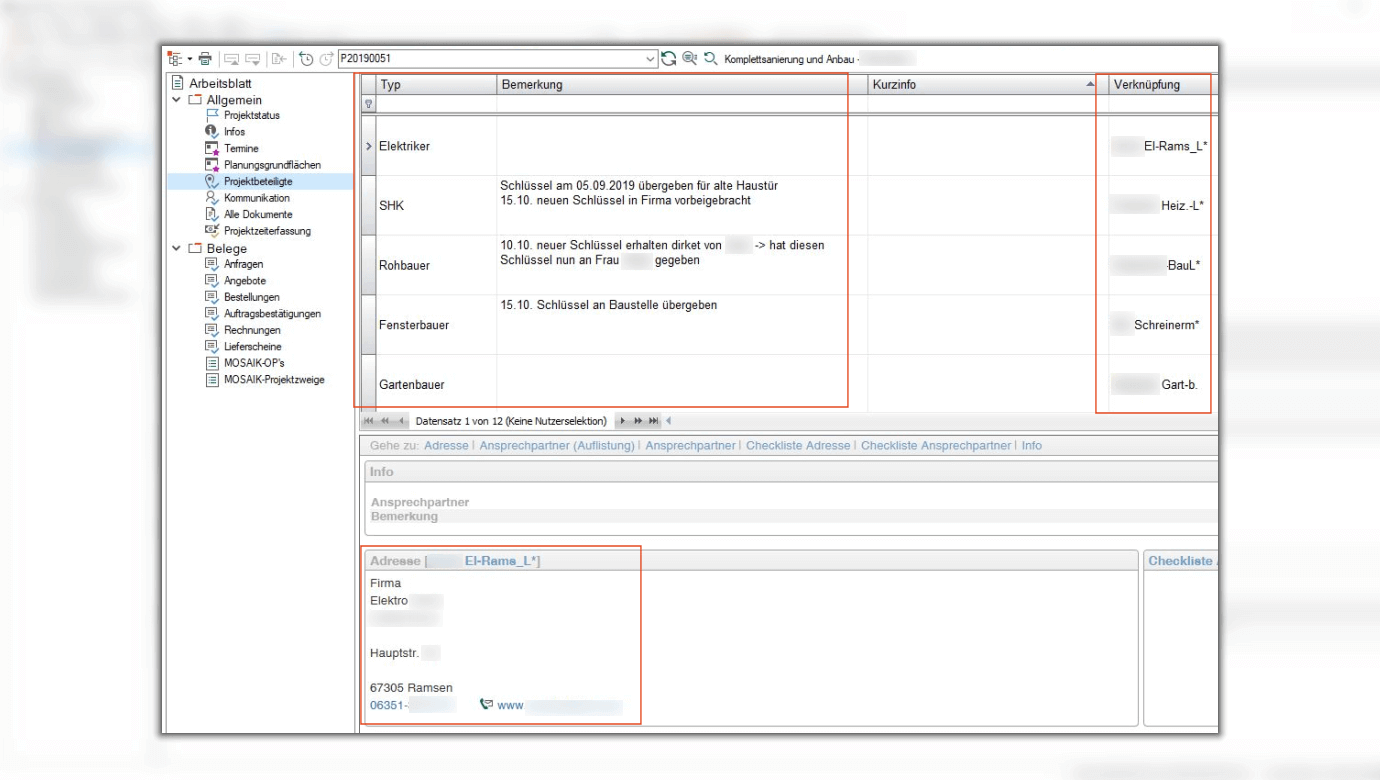Go to next record with navigator arrow
1380x780 pixels.
(622, 421)
